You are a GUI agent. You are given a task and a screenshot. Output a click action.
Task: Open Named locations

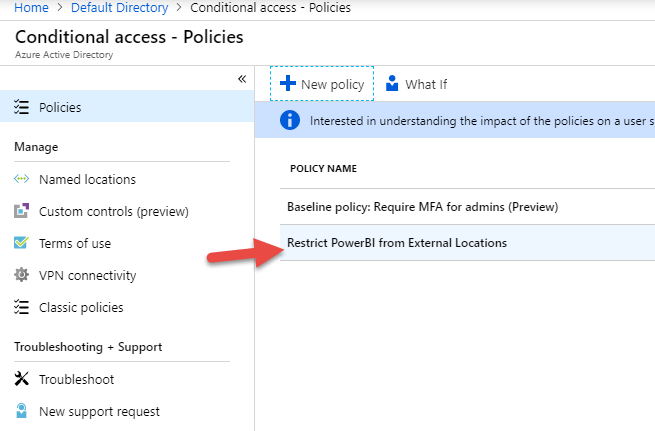(87, 180)
